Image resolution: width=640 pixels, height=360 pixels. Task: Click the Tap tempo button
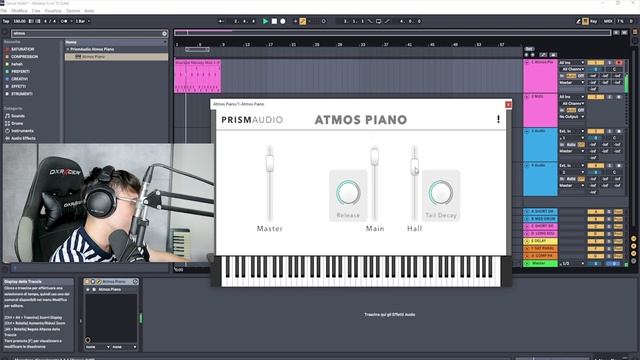coord(6,21)
